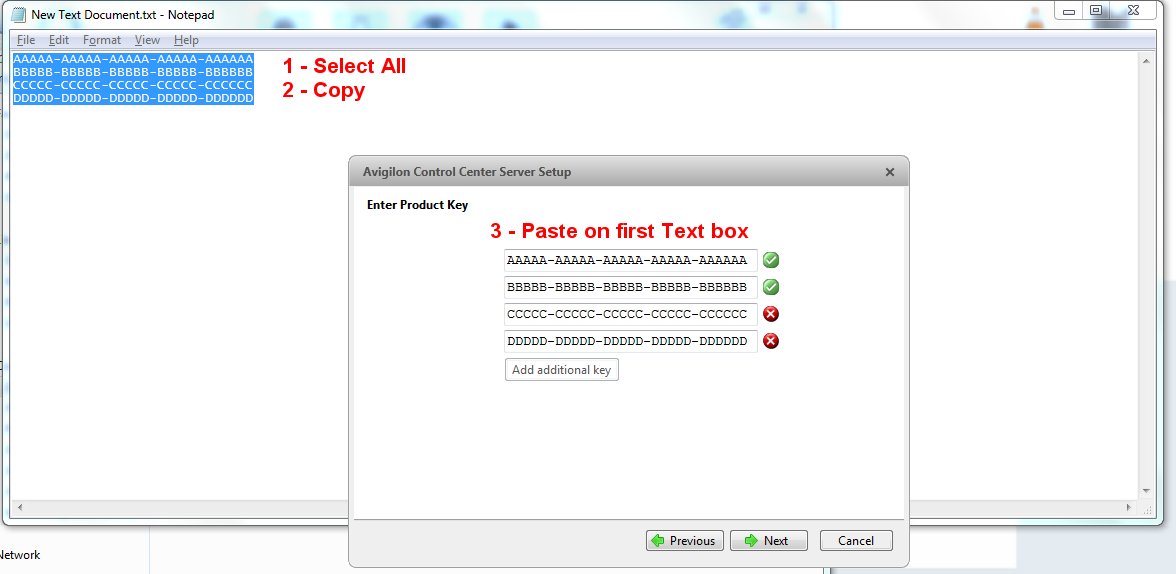Cancel the server setup wizard
This screenshot has width=1176, height=574.
(x=855, y=541)
